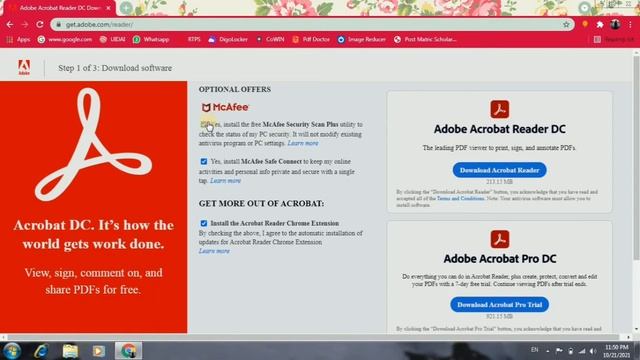Open the Chrome Extensions puzzle icon
Viewport: 640px width, 360px height.
click(x=600, y=24)
